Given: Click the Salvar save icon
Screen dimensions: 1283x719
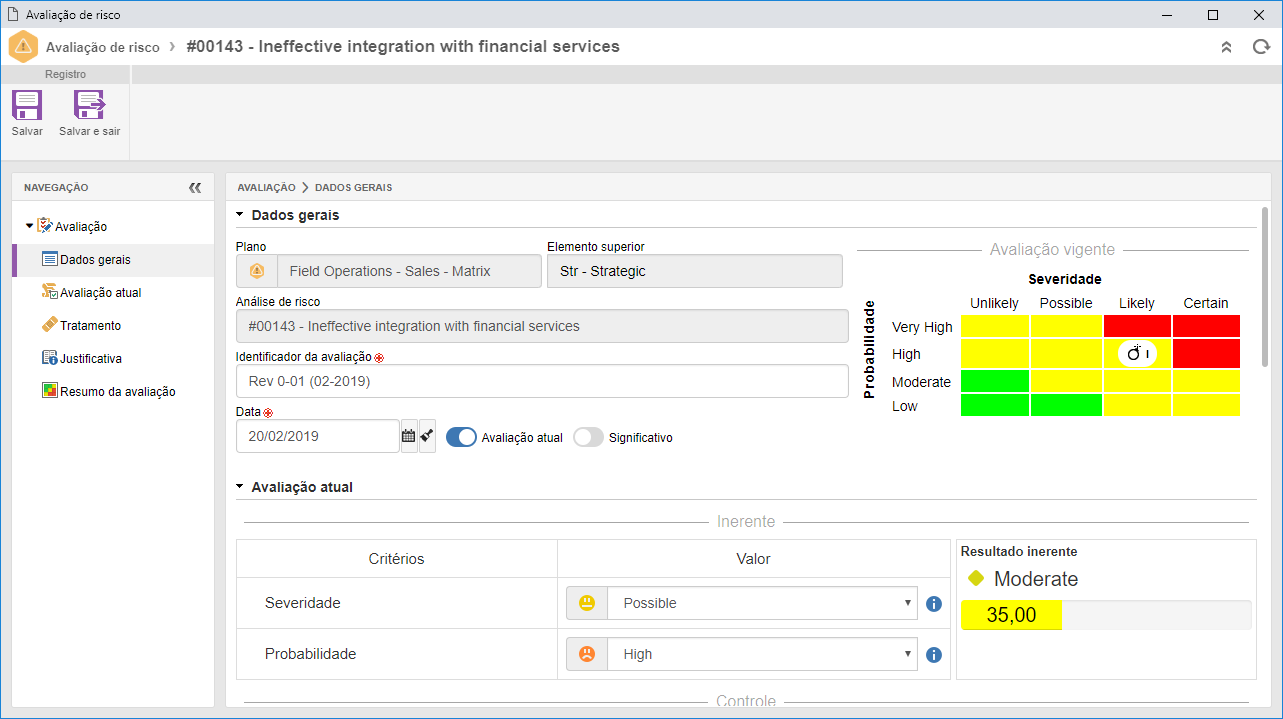Looking at the screenshot, I should tap(27, 106).
